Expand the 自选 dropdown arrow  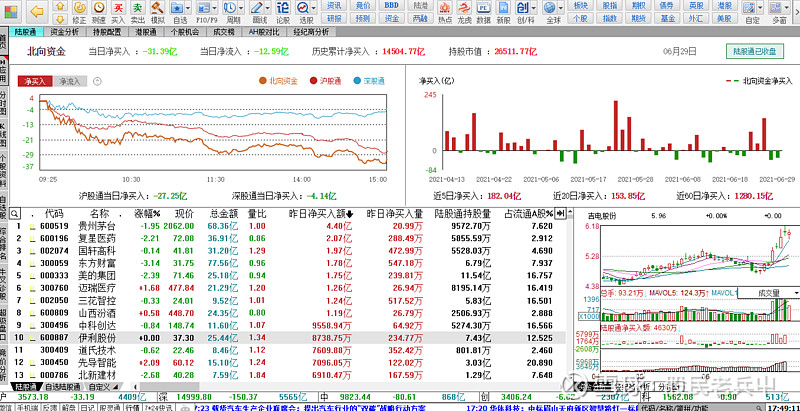coord(188,8)
